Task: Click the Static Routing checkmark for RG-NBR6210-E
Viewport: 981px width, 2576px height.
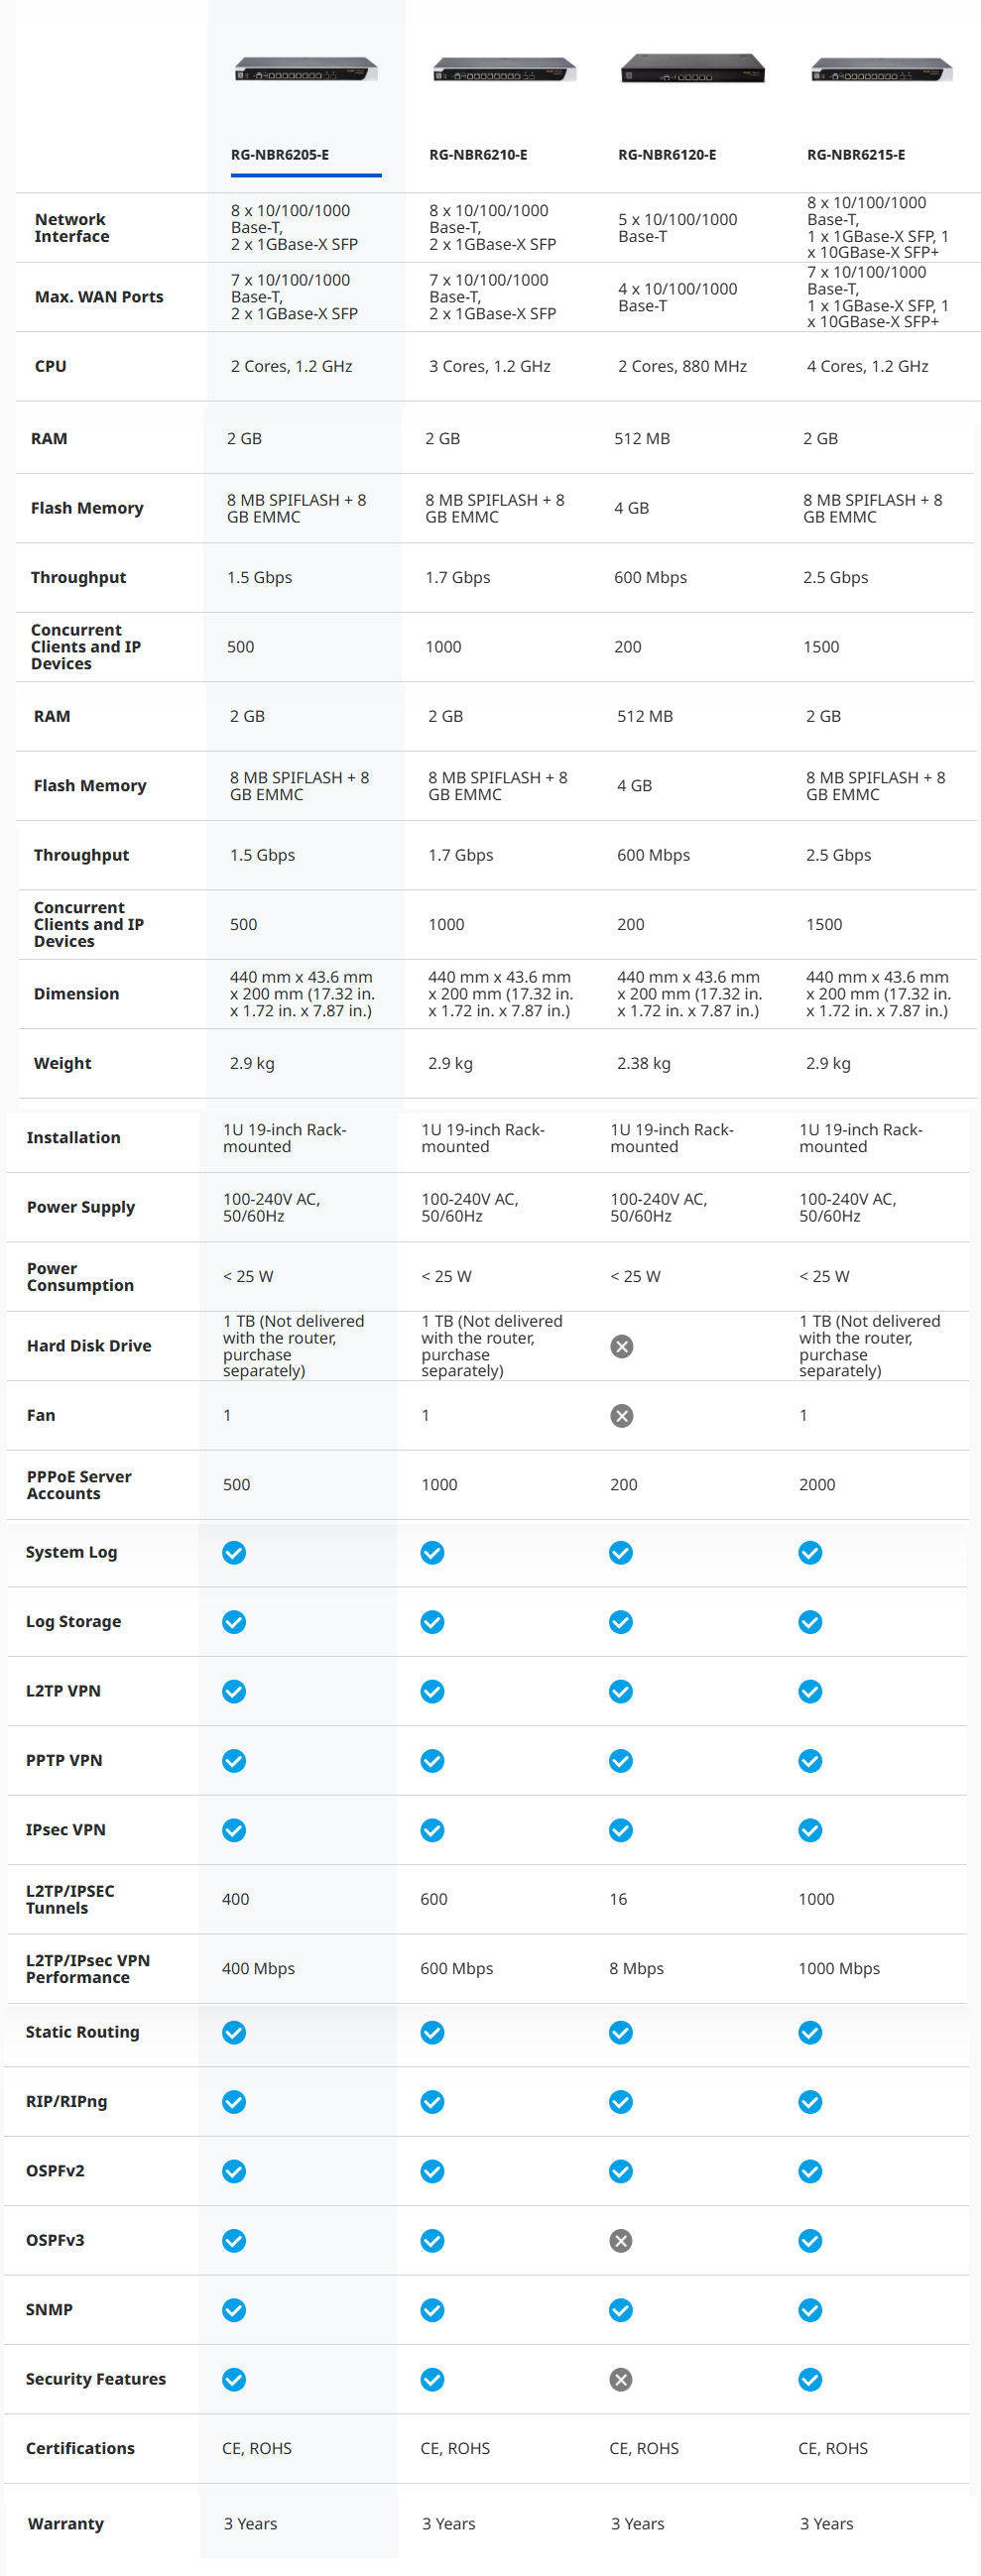Action: pos(432,2032)
